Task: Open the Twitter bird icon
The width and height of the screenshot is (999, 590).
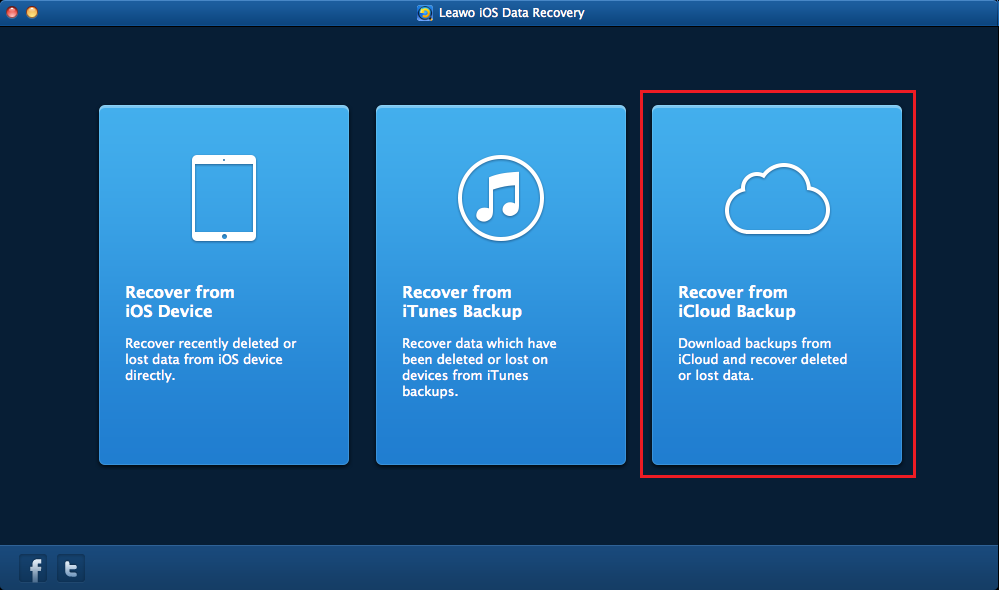Action: [x=71, y=569]
